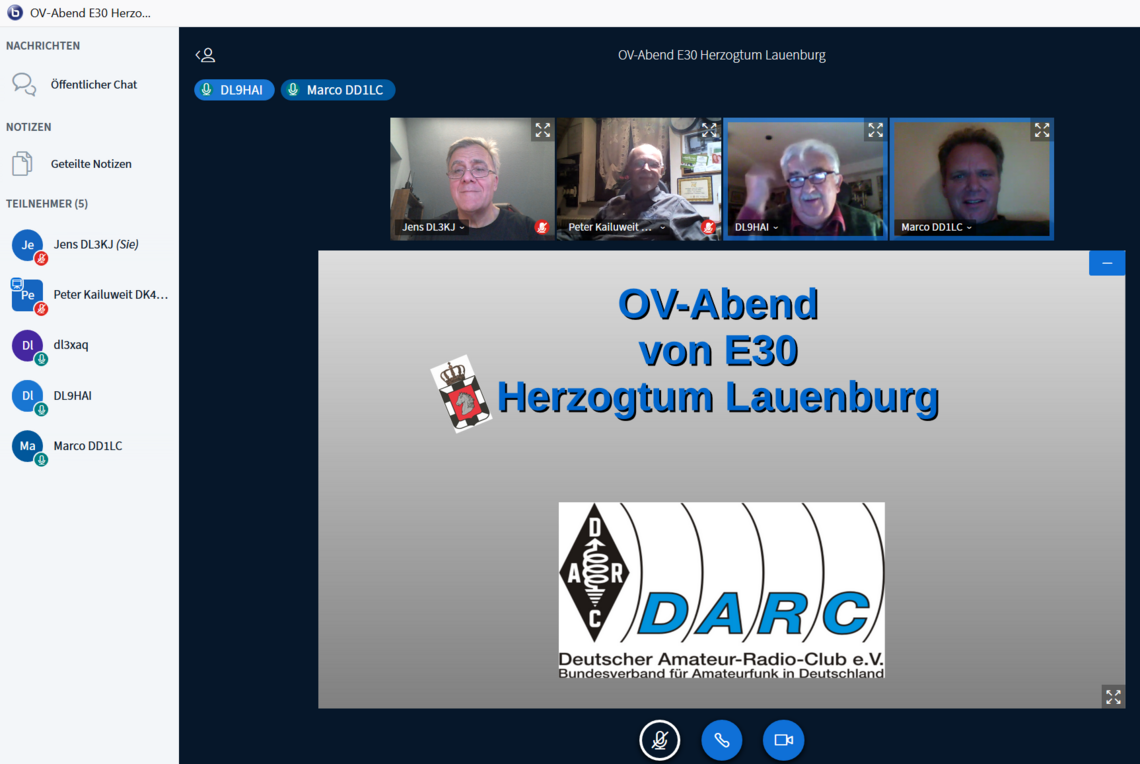Click the NACHRICHTEN section heading

pos(43,46)
